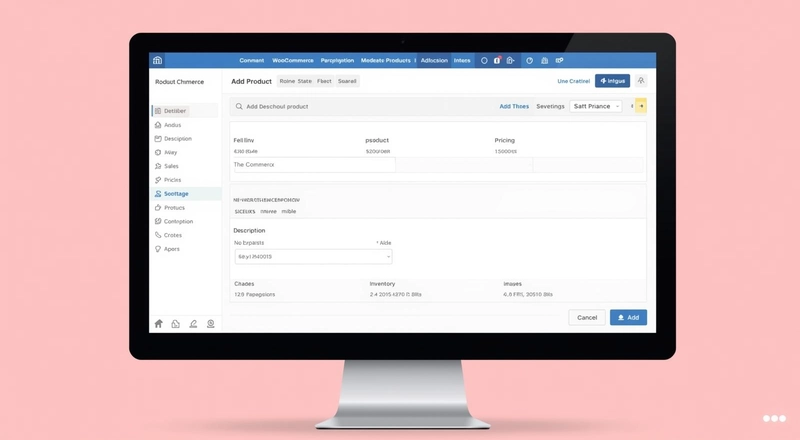
Task: Click the empty field under psoduct column
Action: point(464,165)
